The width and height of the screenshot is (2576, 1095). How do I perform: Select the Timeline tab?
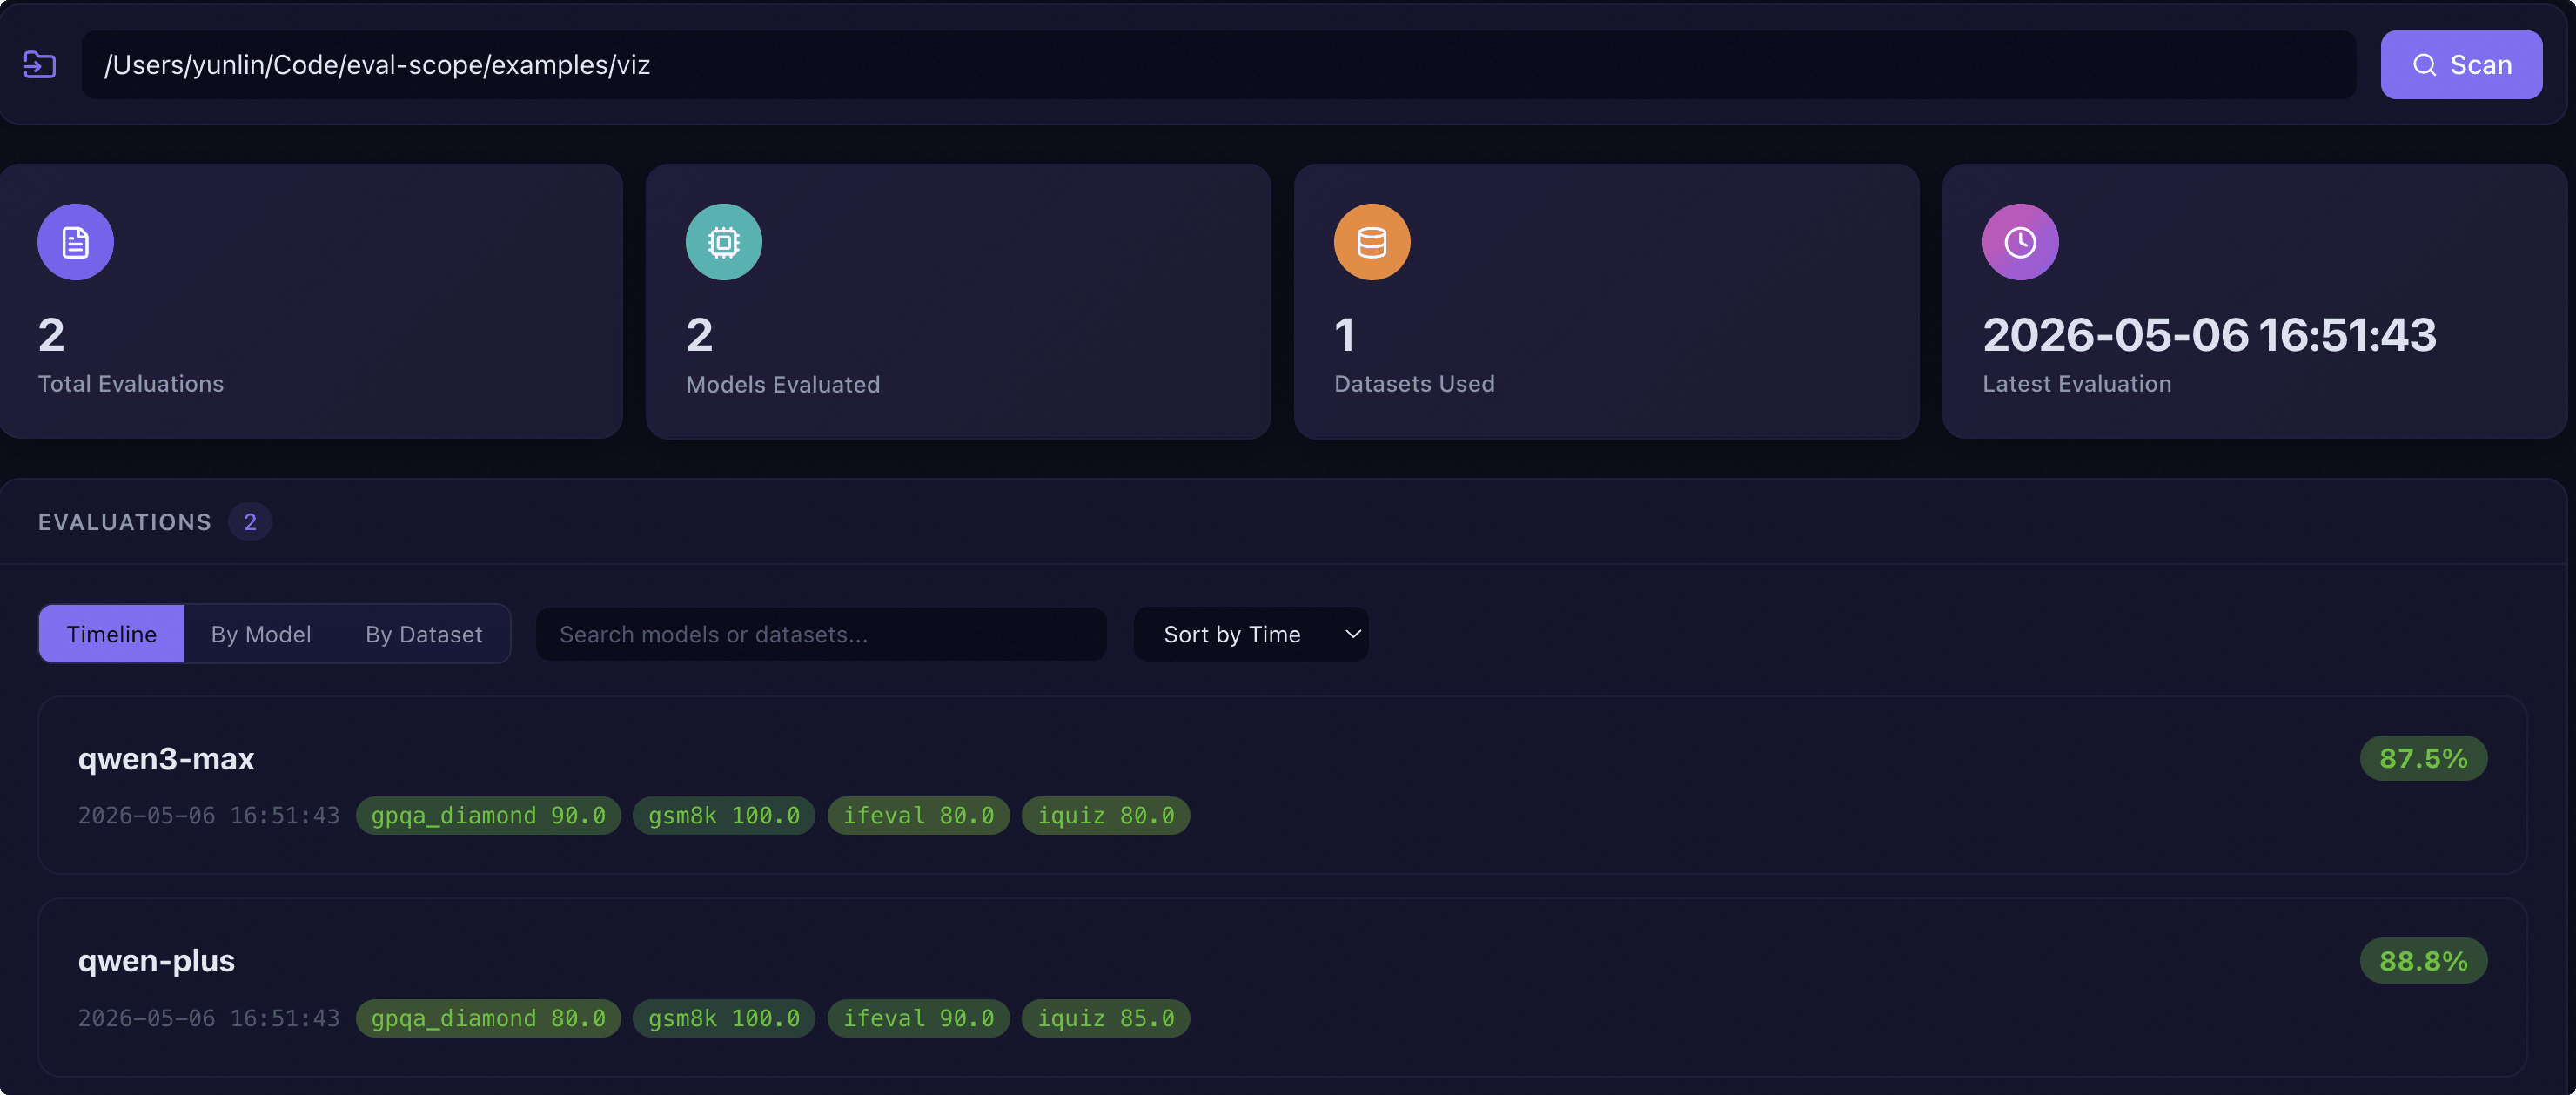point(112,634)
